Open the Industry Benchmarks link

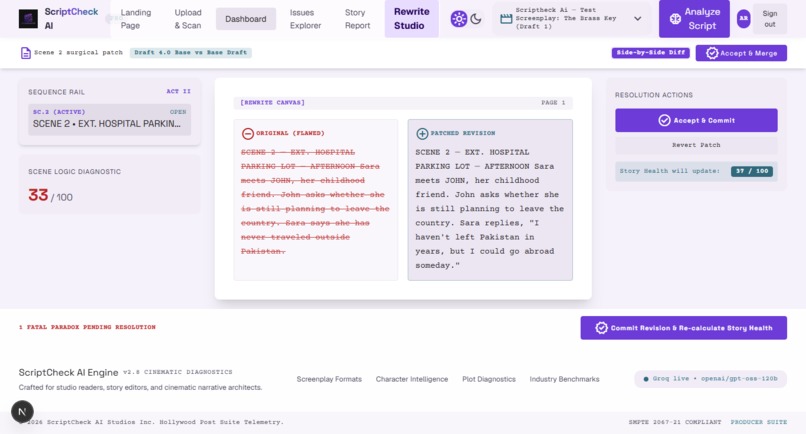tap(564, 379)
